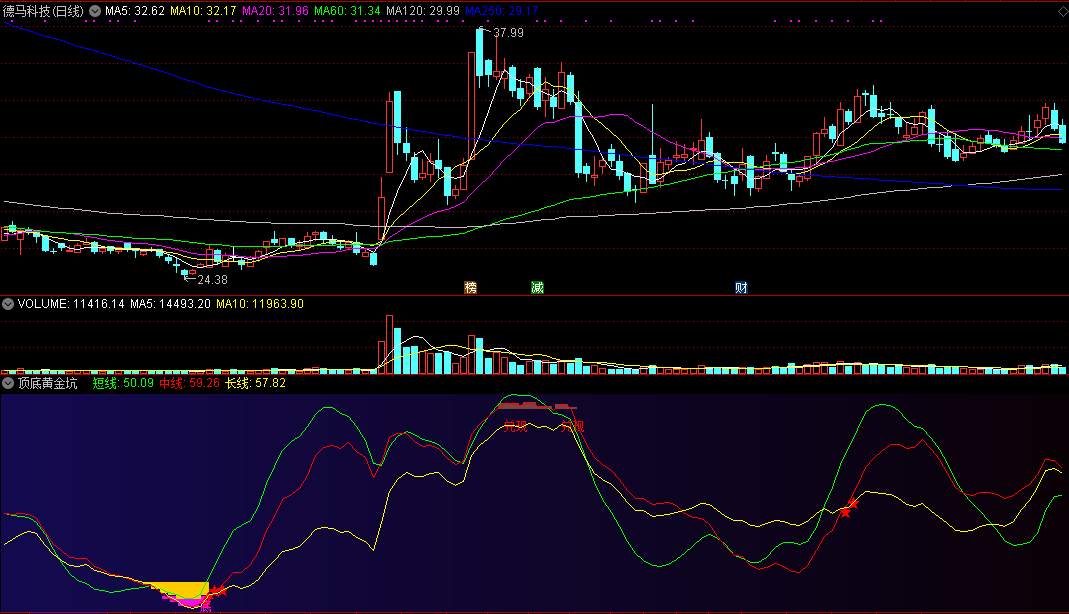Open the blue 财 financial report marker
Image resolution: width=1069 pixels, height=614 pixels.
(x=741, y=288)
